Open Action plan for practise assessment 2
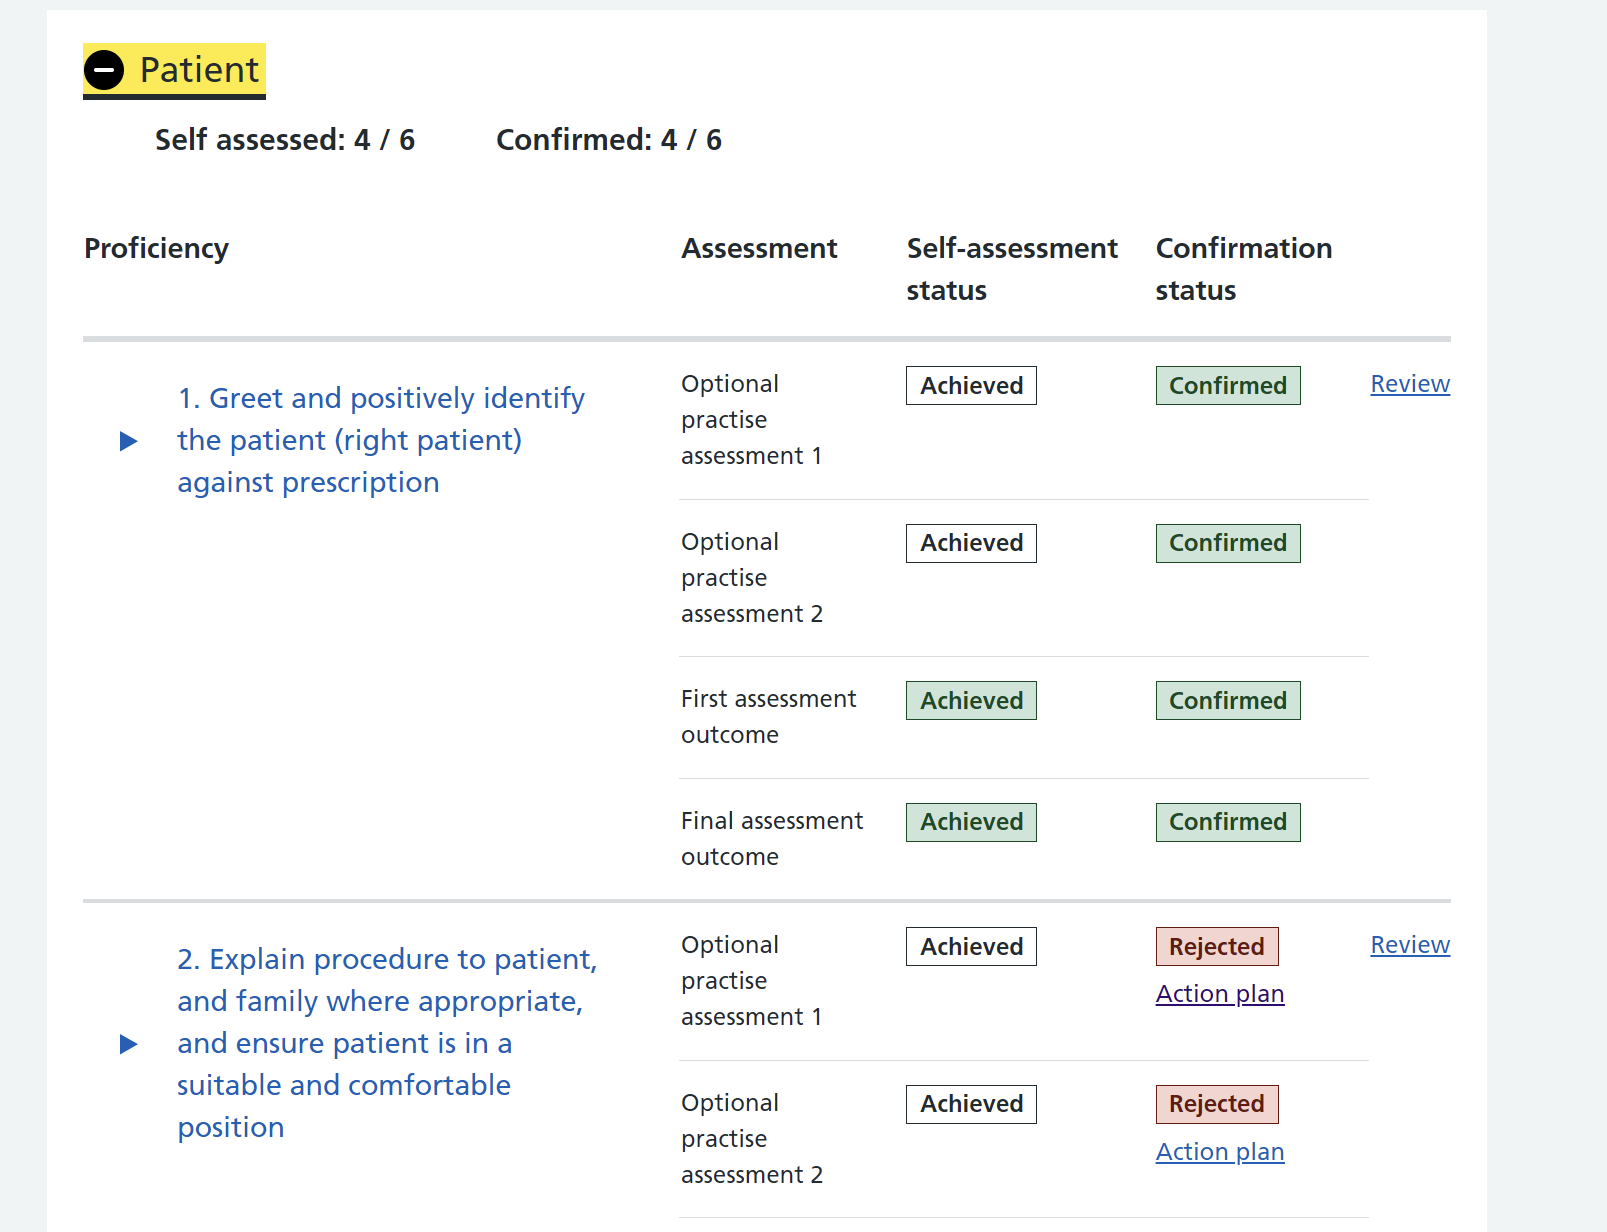This screenshot has width=1607, height=1232. tap(1220, 1152)
